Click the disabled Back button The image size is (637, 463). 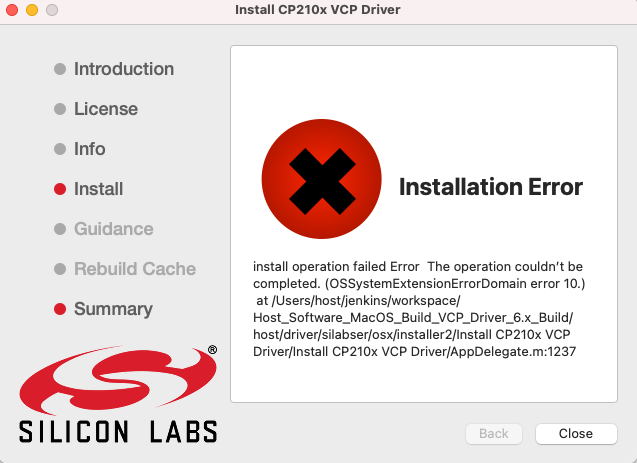pos(494,434)
